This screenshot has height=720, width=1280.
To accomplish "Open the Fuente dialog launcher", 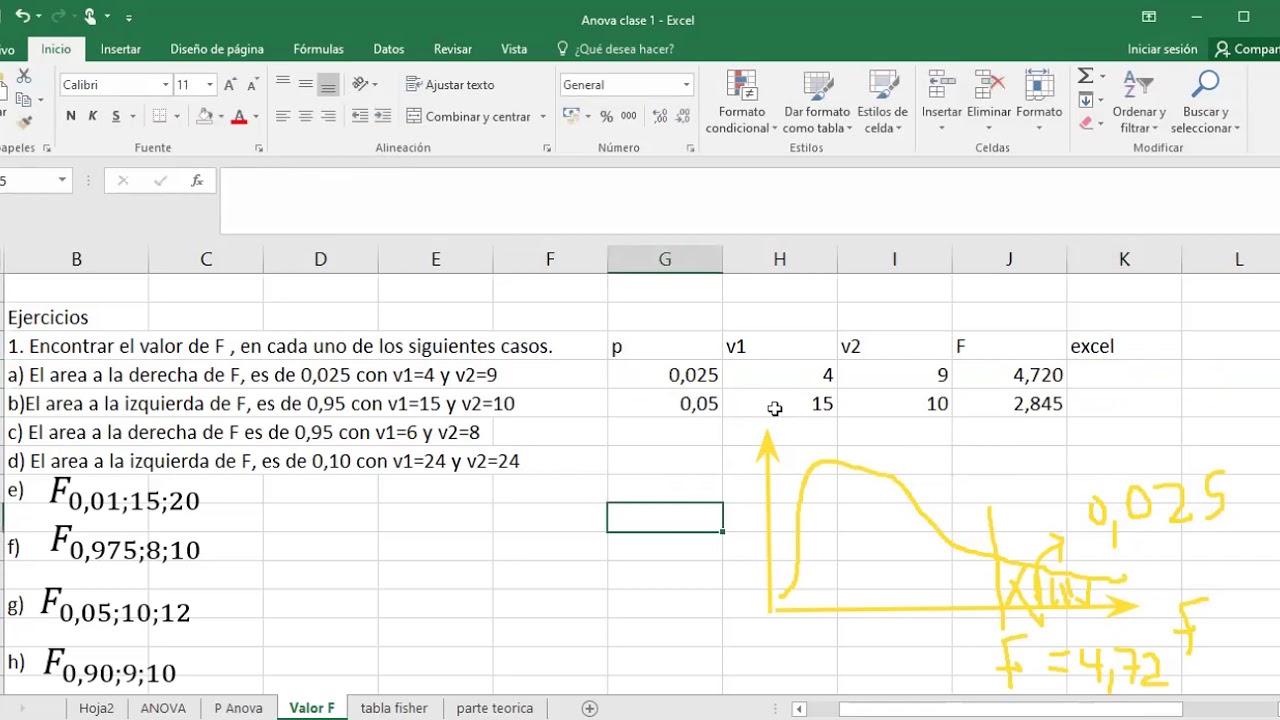I will (x=259, y=148).
